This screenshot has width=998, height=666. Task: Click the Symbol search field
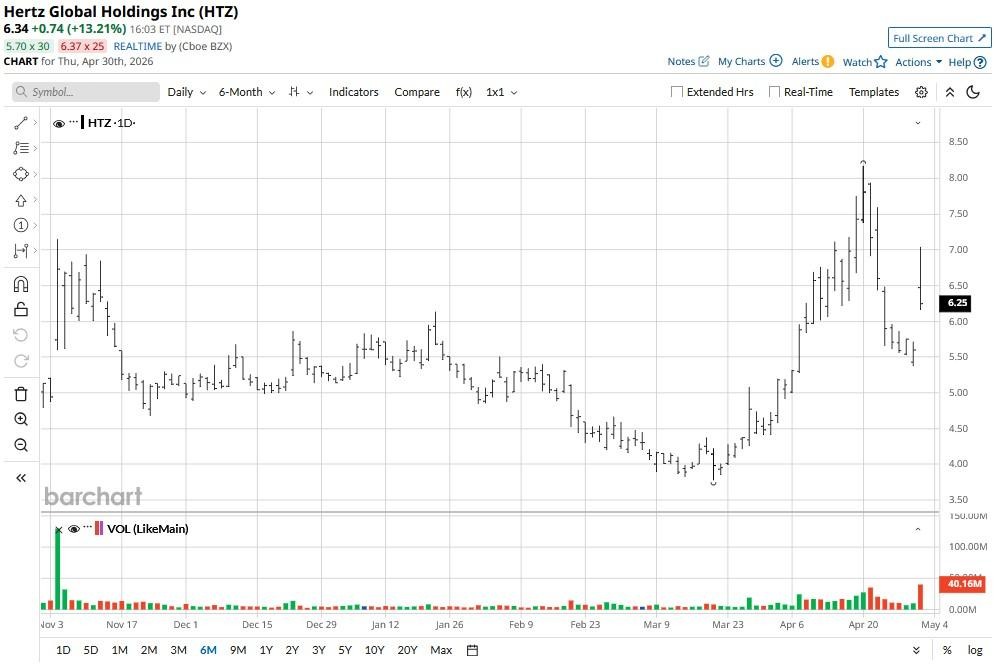point(85,92)
